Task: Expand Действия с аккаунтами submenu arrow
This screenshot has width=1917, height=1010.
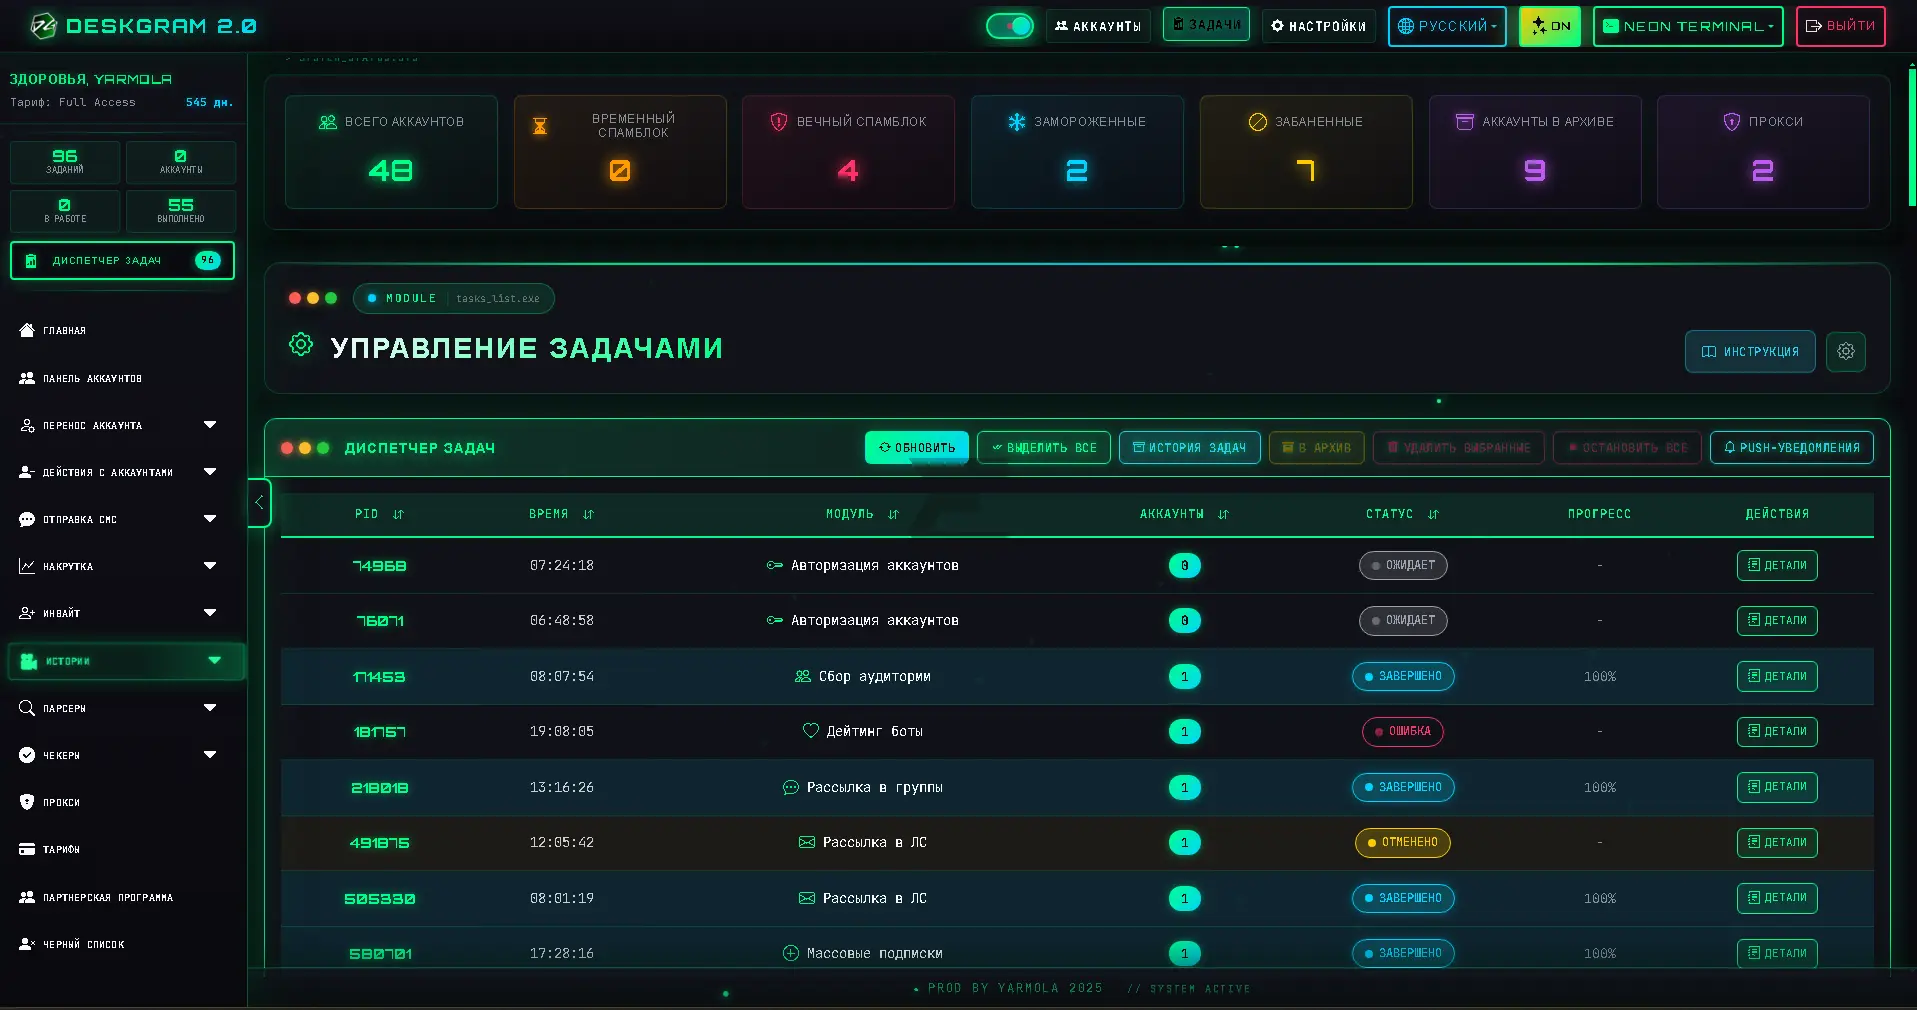Action: coord(210,472)
